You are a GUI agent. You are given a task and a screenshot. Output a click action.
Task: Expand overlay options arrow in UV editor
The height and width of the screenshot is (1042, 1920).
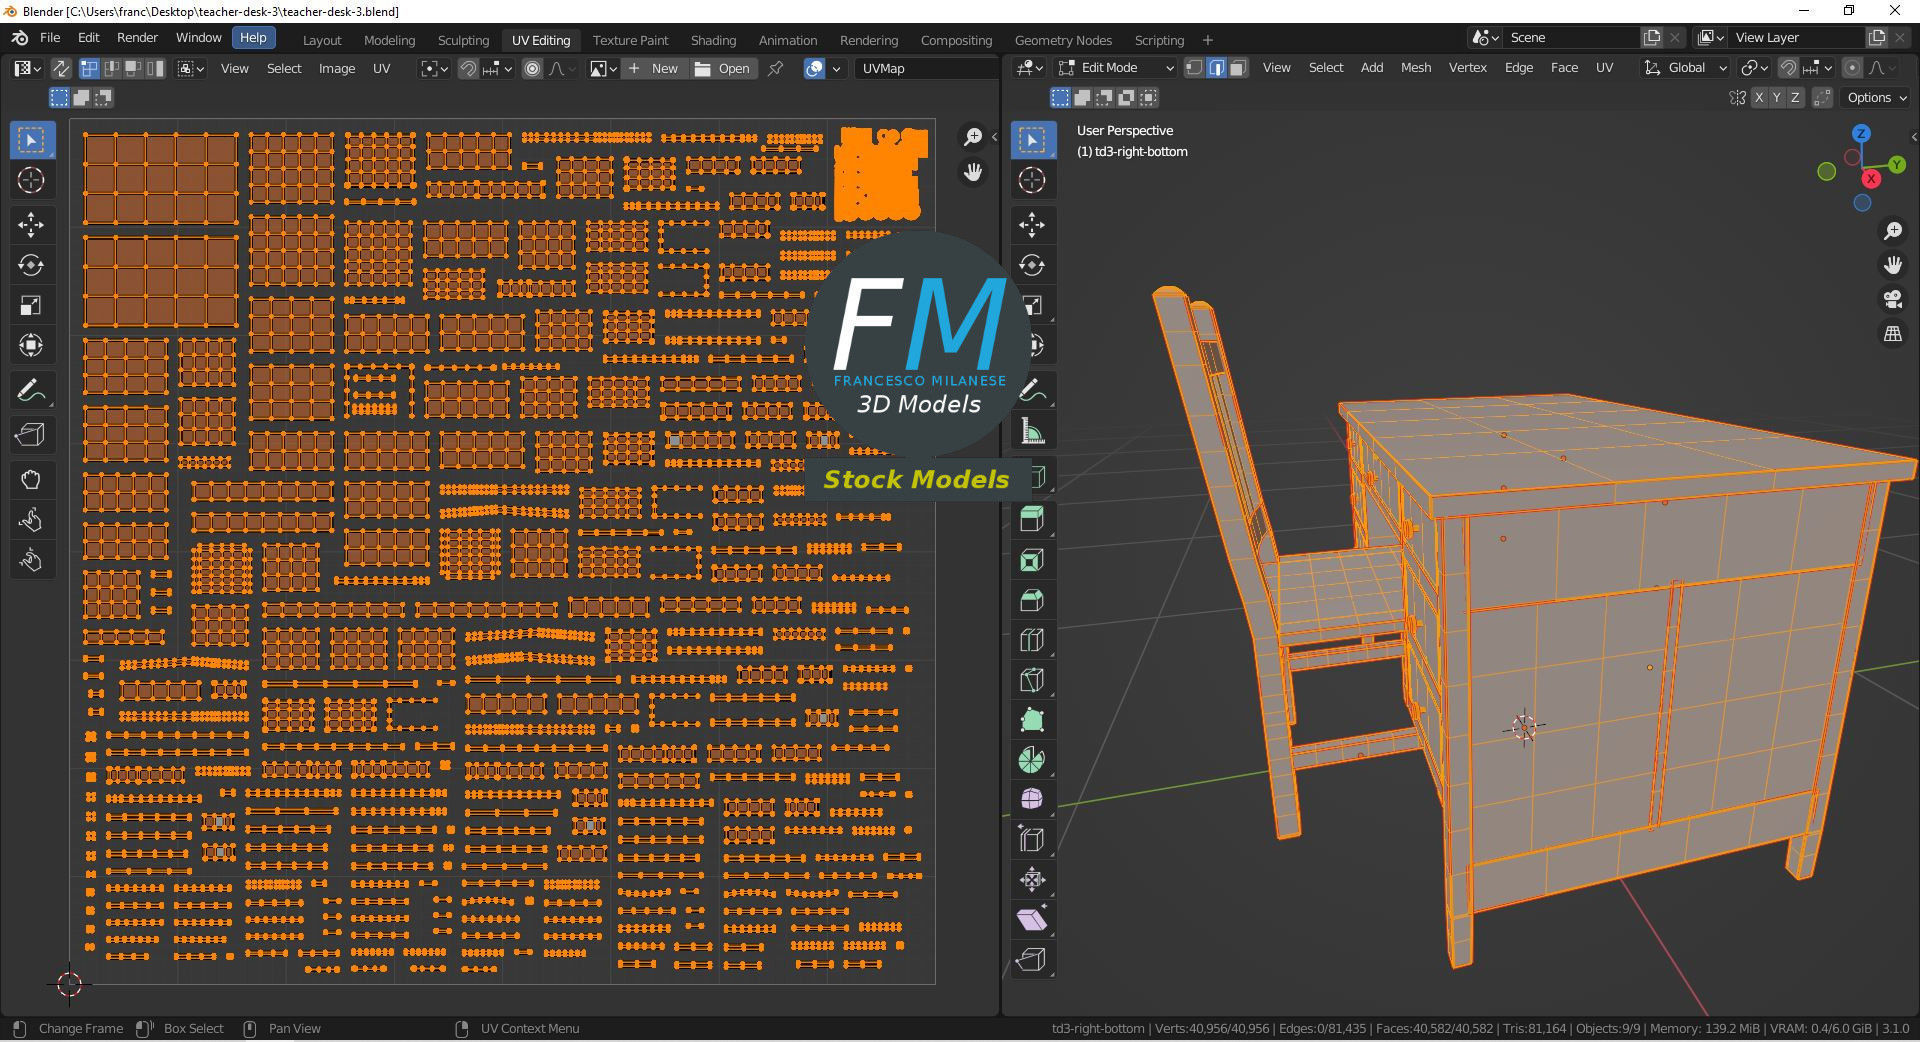(837, 69)
